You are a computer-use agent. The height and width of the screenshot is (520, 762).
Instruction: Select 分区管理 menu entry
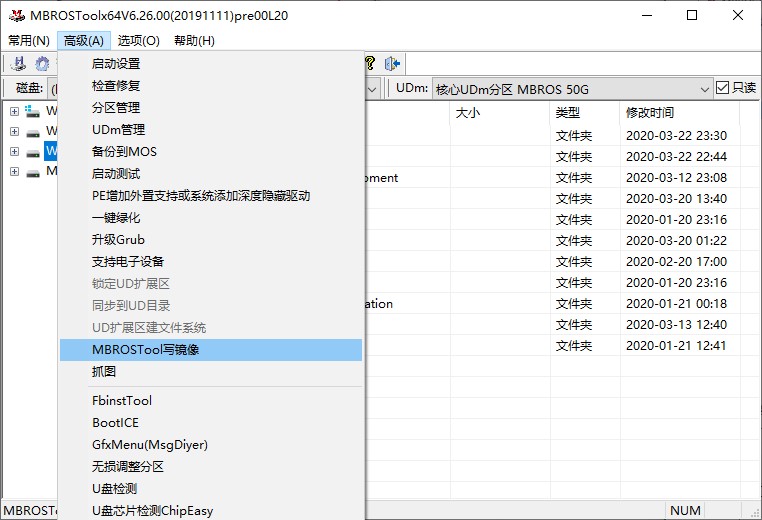pyautogui.click(x=211, y=107)
